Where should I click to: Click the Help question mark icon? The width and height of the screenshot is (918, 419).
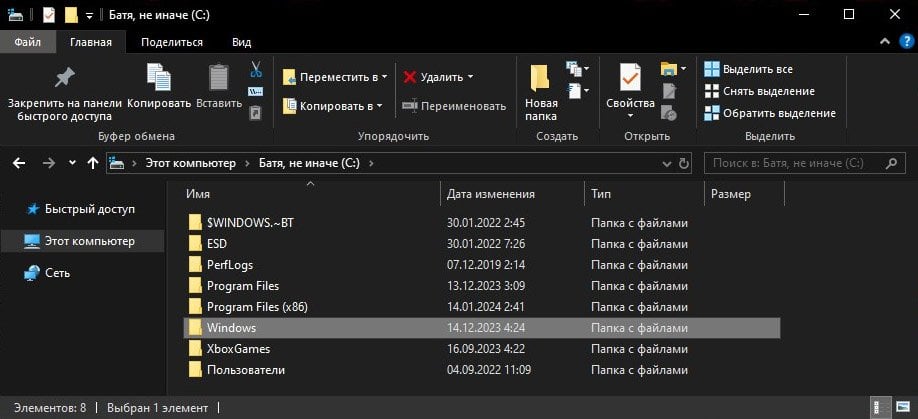pos(905,42)
